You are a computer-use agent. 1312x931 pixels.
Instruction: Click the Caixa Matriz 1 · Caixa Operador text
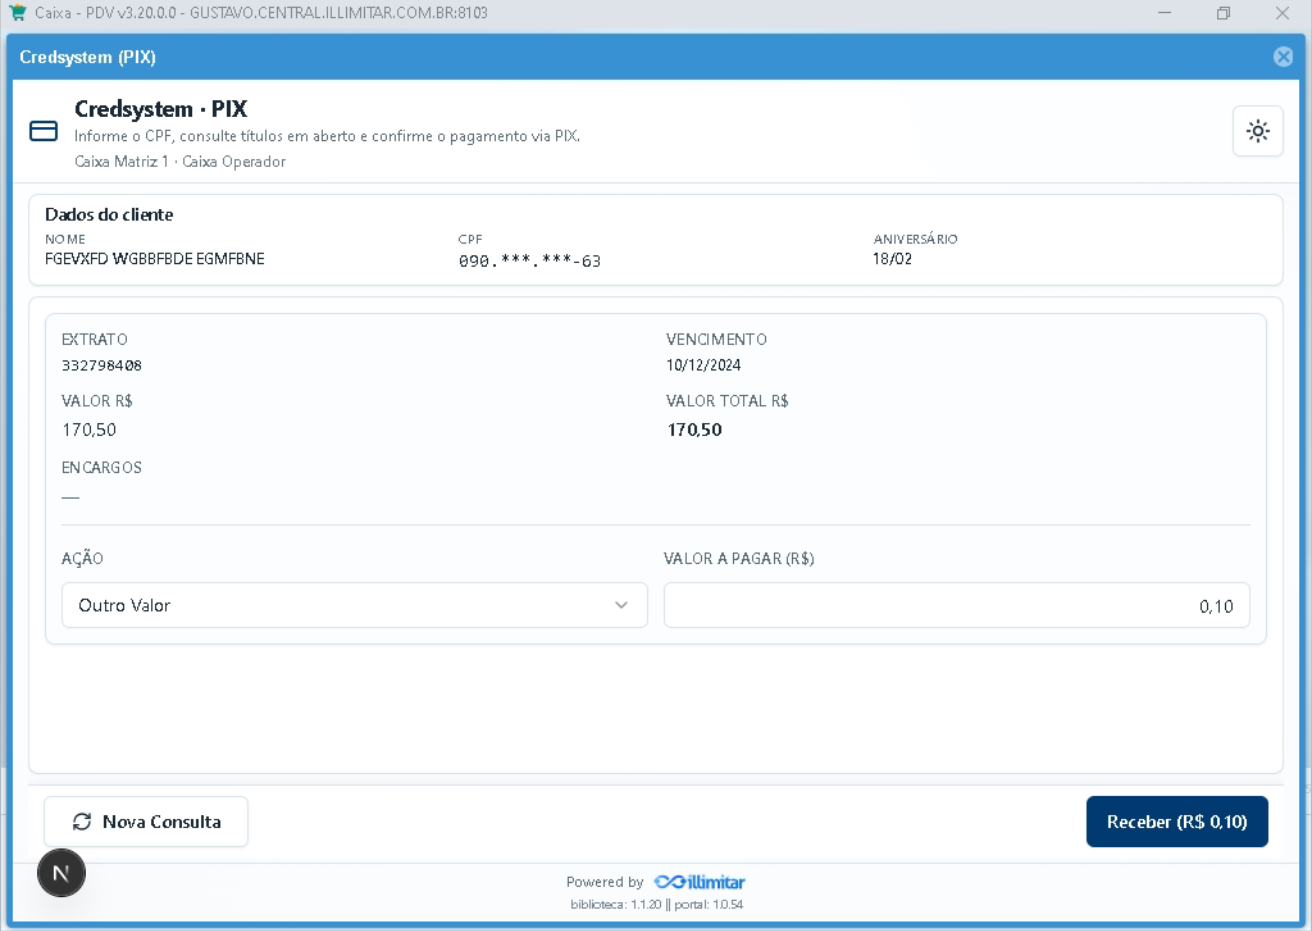coord(180,162)
